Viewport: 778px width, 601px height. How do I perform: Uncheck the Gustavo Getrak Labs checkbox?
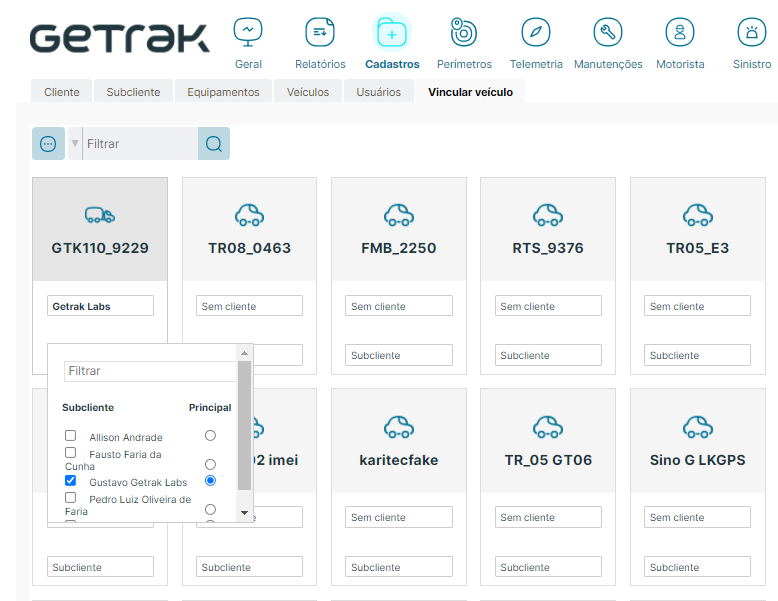70,480
